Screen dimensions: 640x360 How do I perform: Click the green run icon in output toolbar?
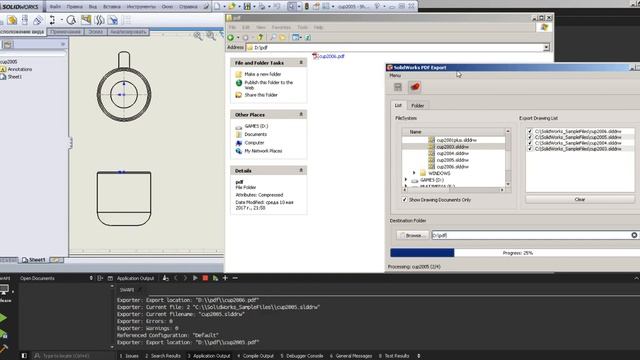(195, 278)
